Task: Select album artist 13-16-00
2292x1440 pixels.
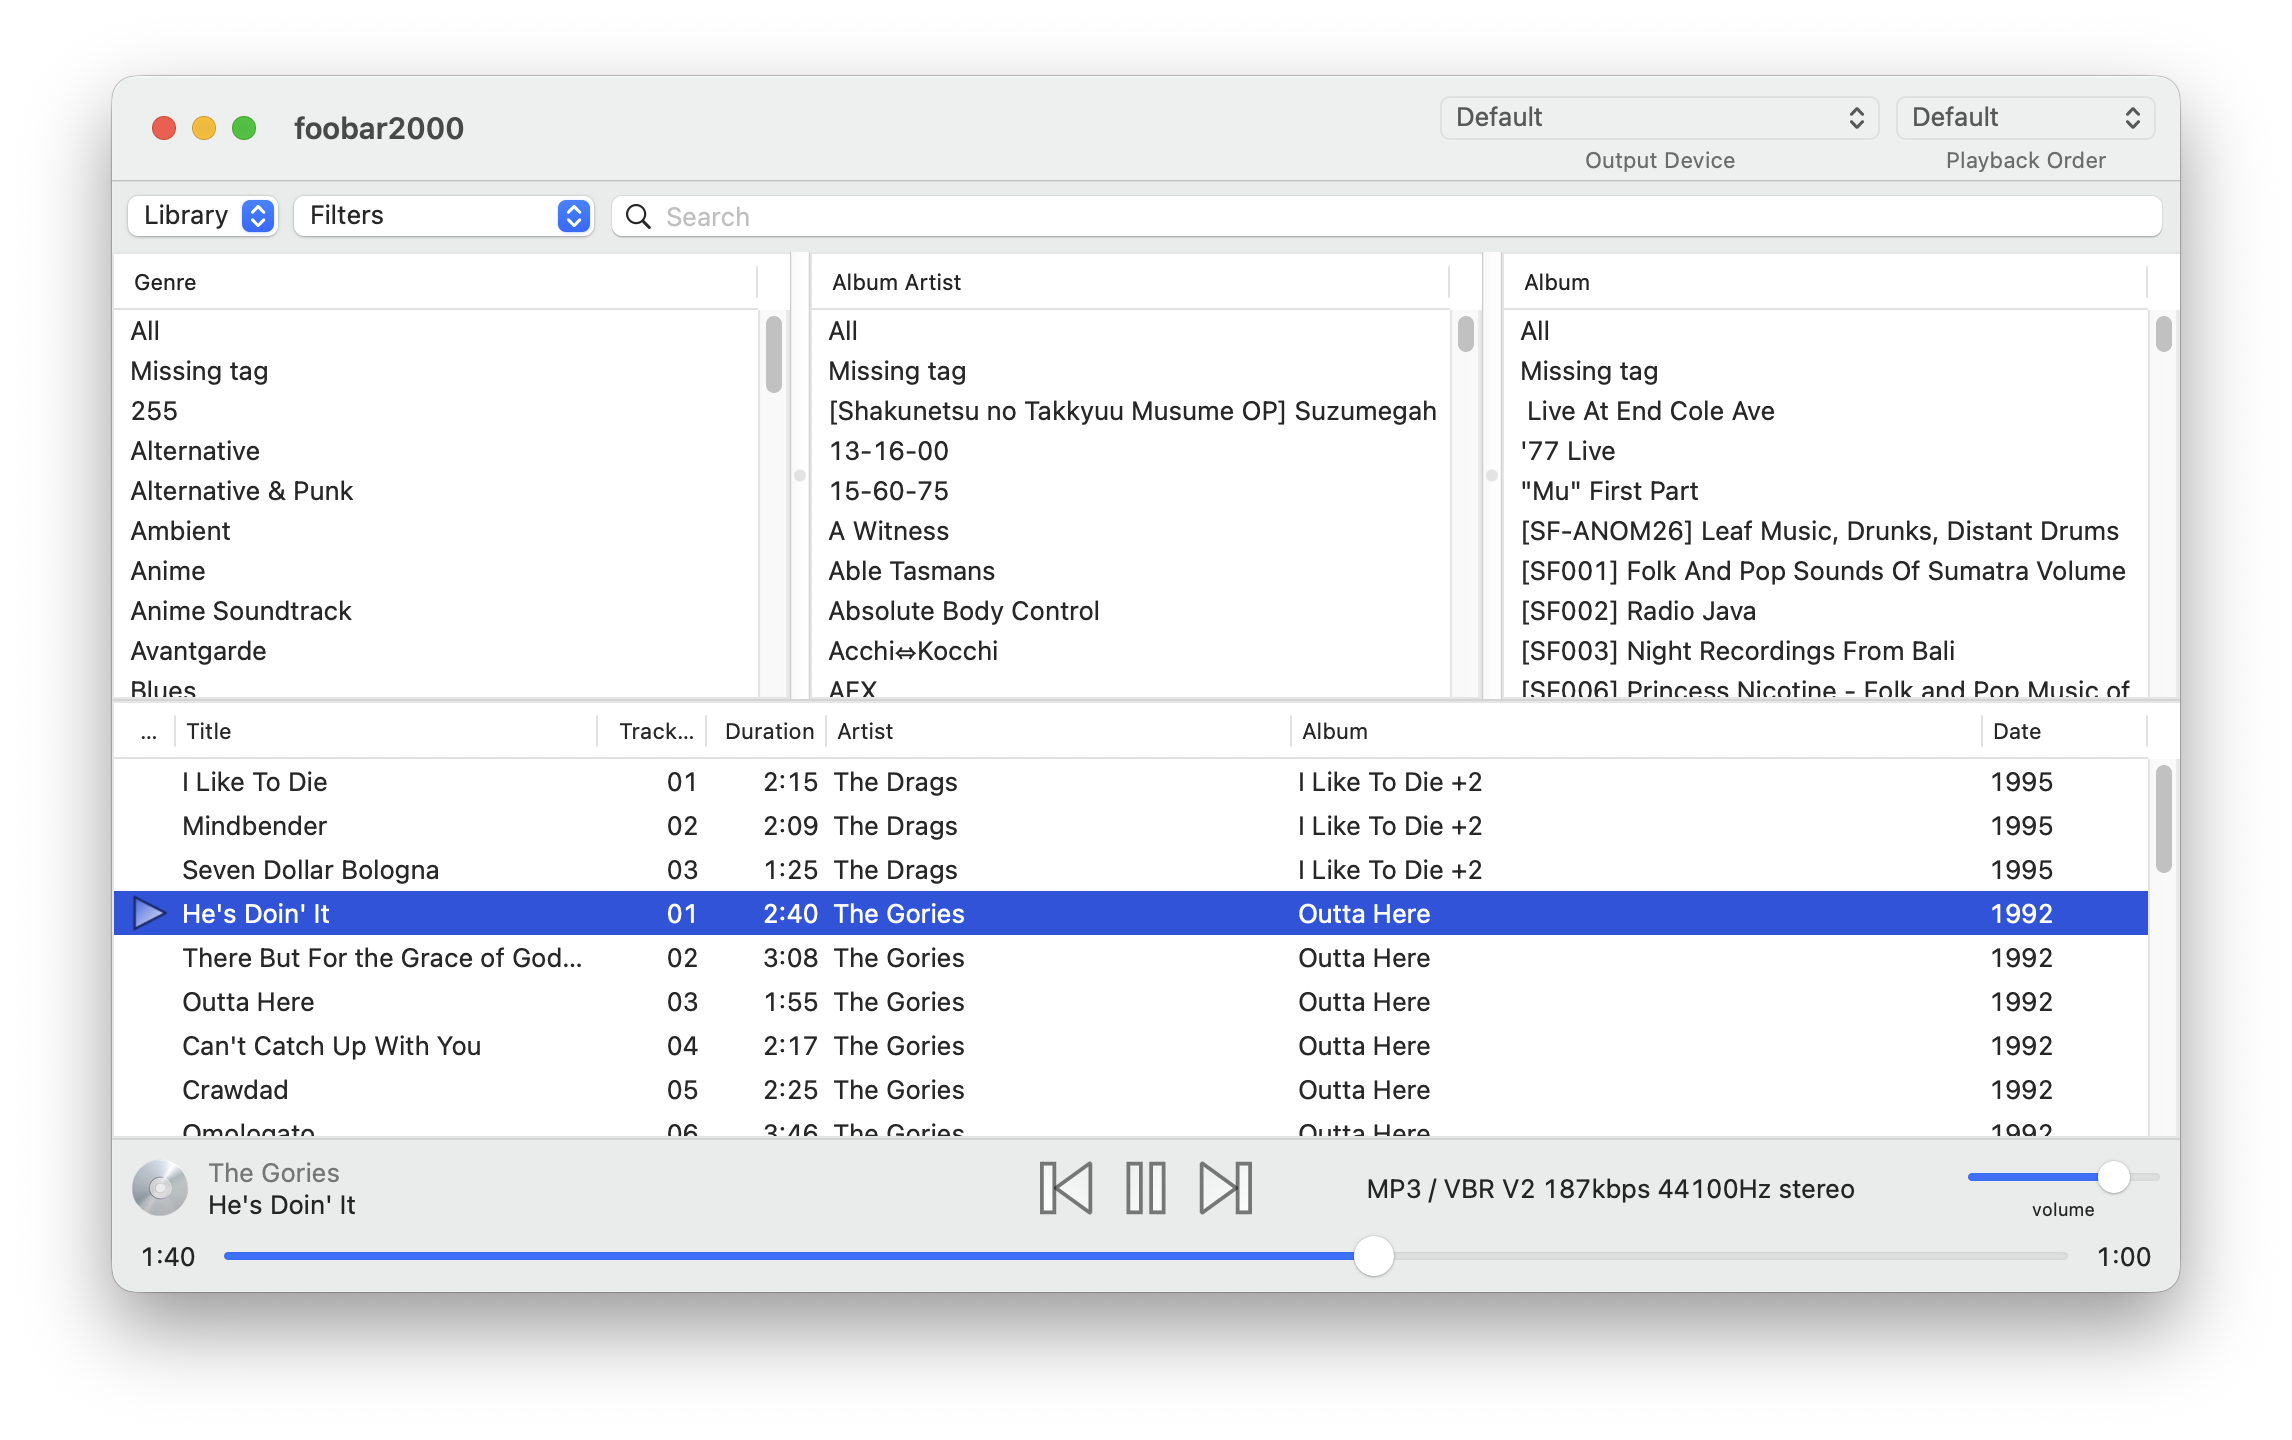Action: coord(1131,451)
